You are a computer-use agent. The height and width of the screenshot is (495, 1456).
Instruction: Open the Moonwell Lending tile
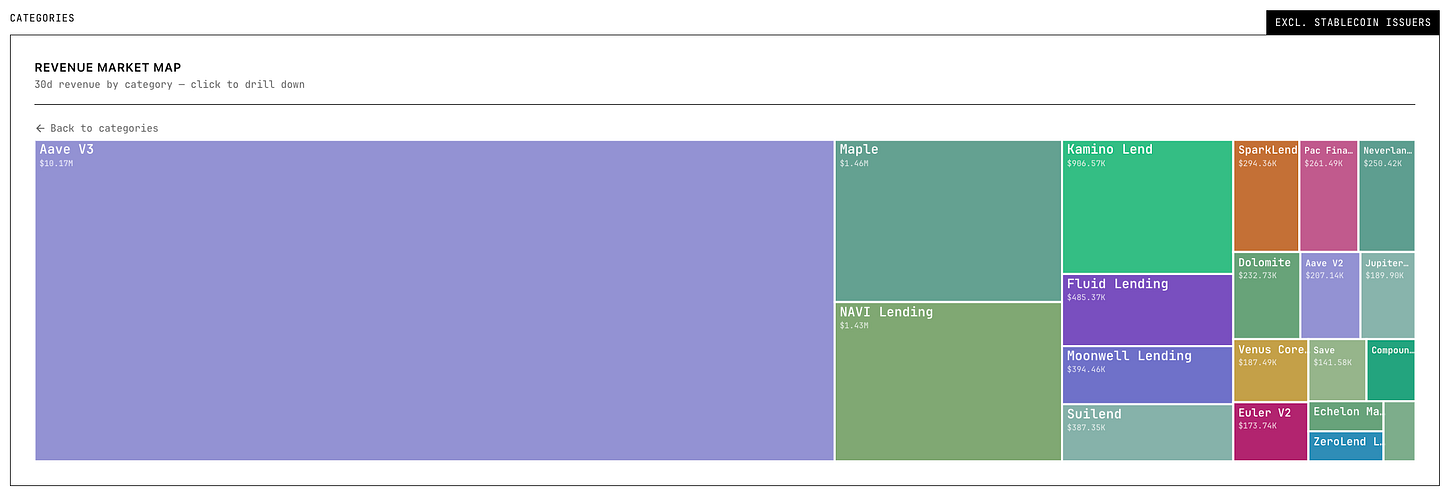[x=1146, y=375]
